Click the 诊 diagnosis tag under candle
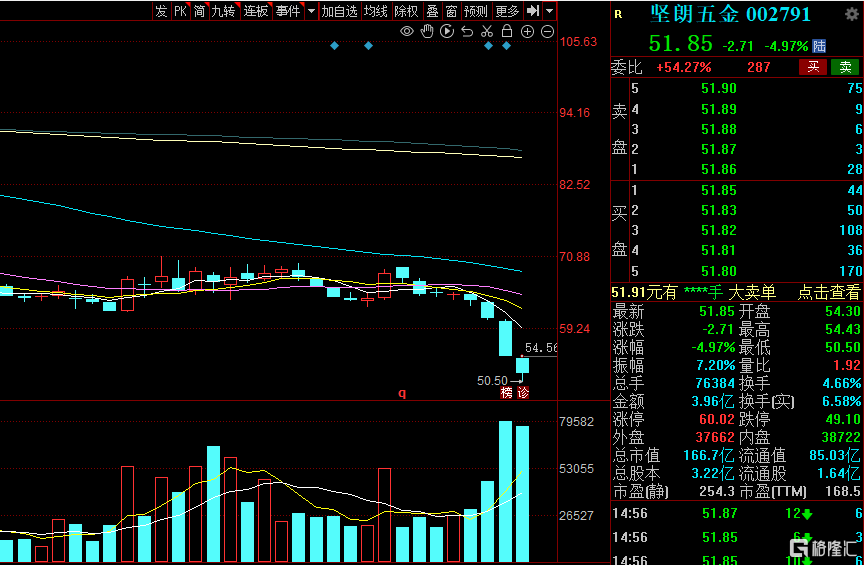 click(522, 392)
